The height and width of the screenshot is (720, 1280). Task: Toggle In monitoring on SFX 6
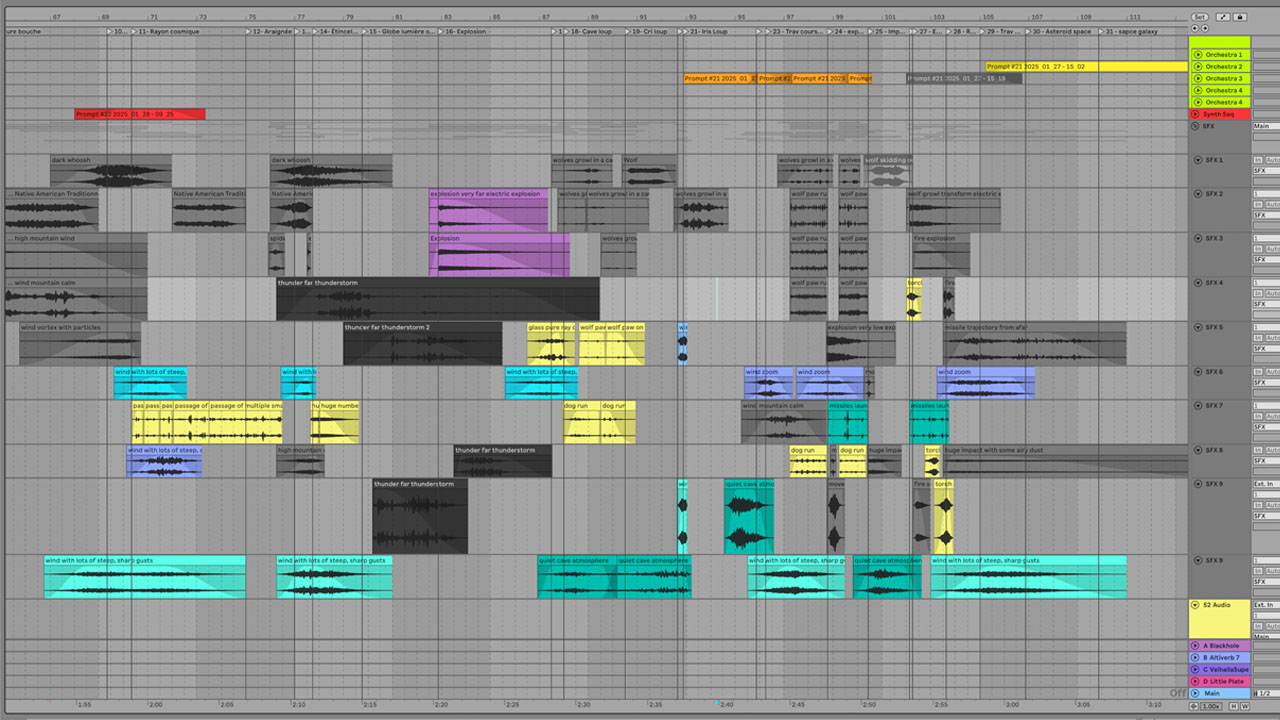tap(1259, 372)
